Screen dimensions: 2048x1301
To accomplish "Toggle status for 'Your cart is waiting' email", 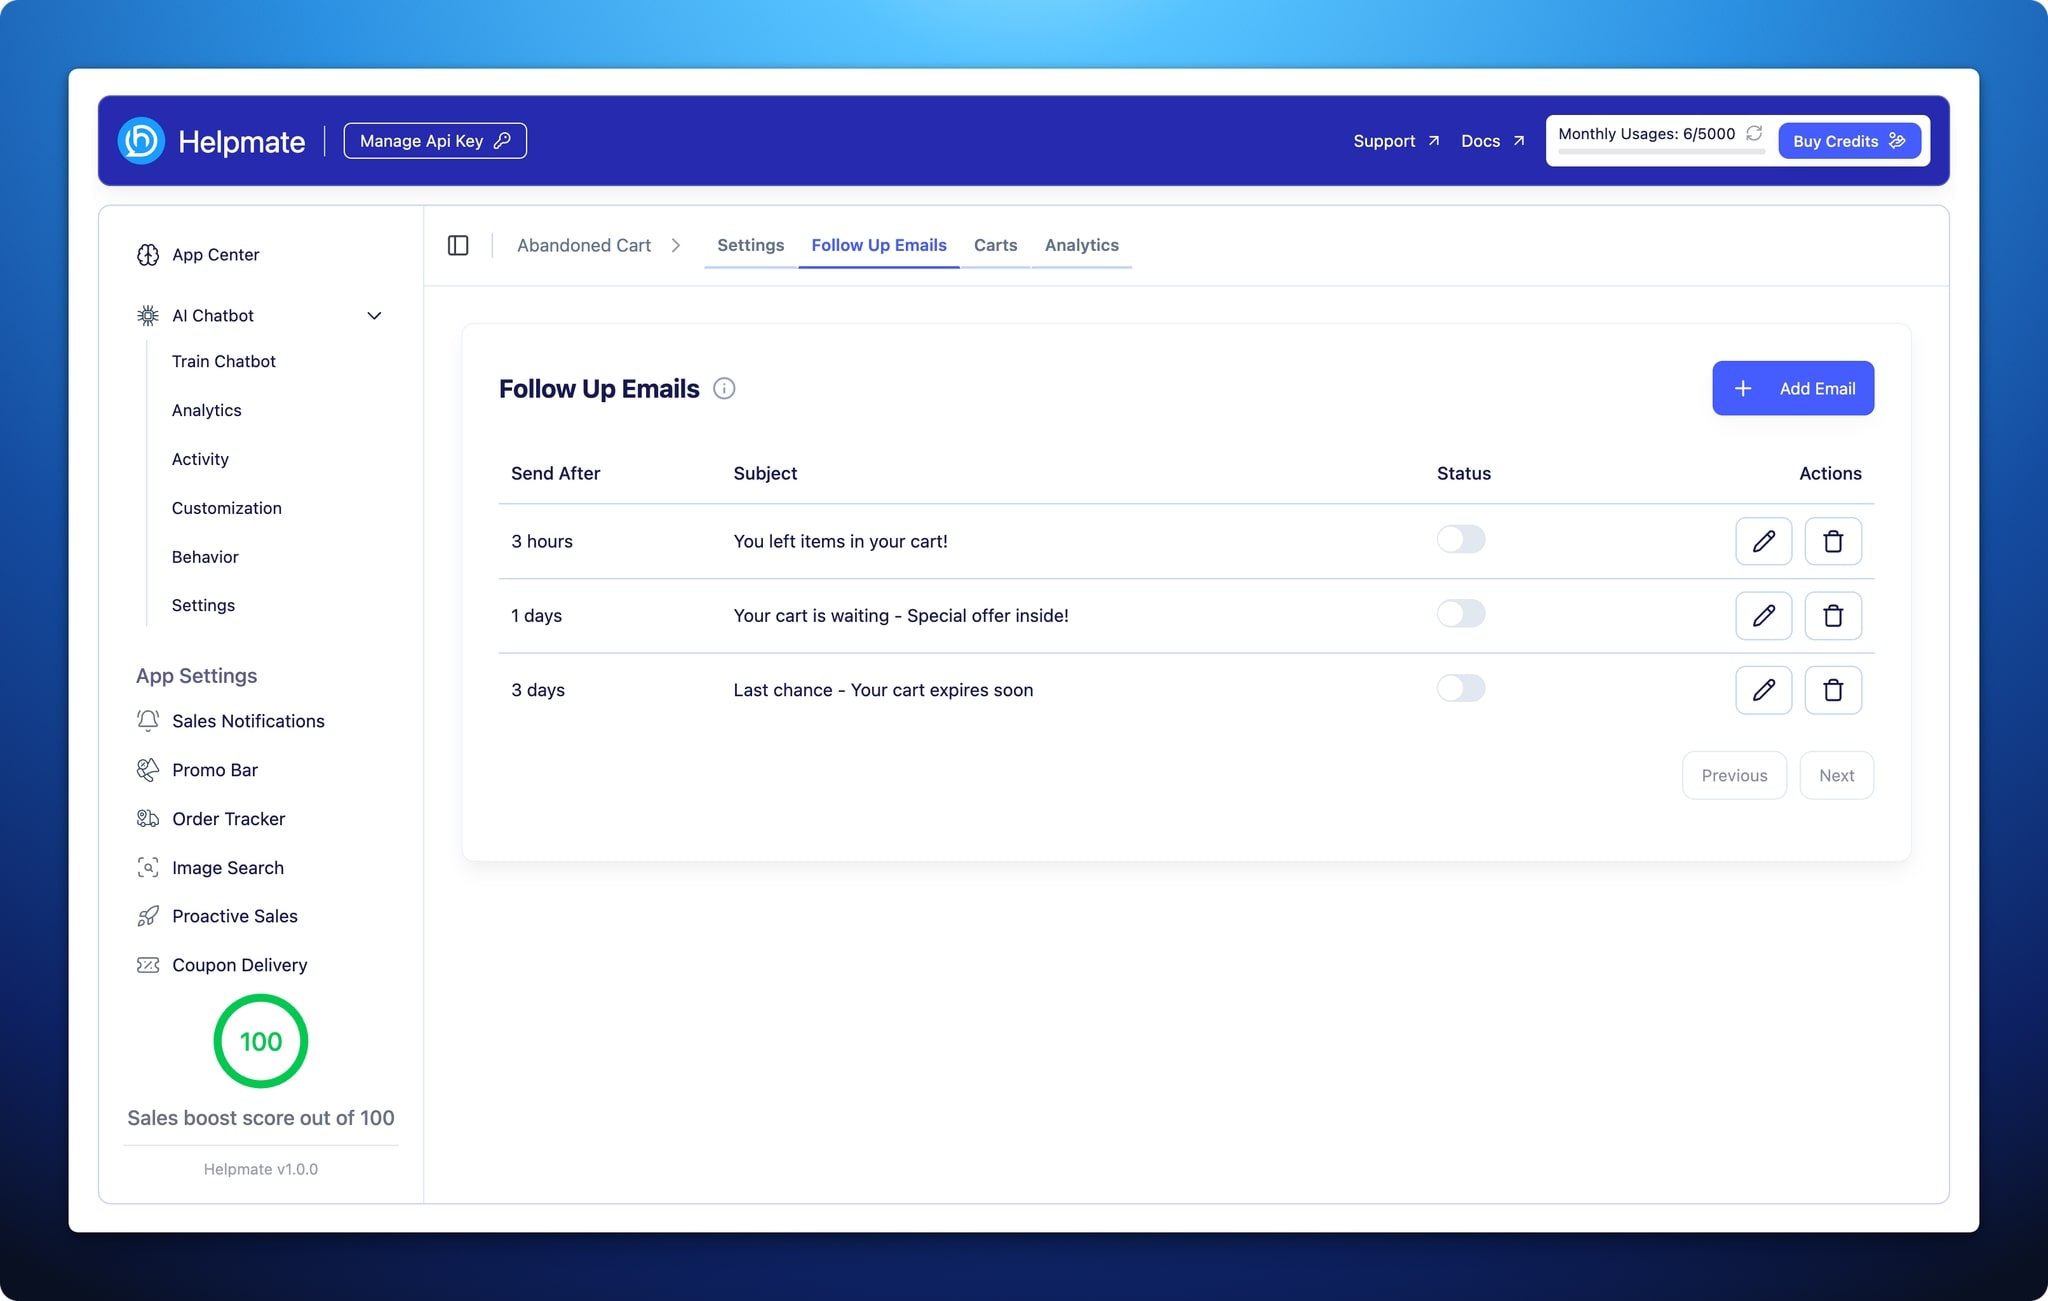I will (x=1460, y=614).
